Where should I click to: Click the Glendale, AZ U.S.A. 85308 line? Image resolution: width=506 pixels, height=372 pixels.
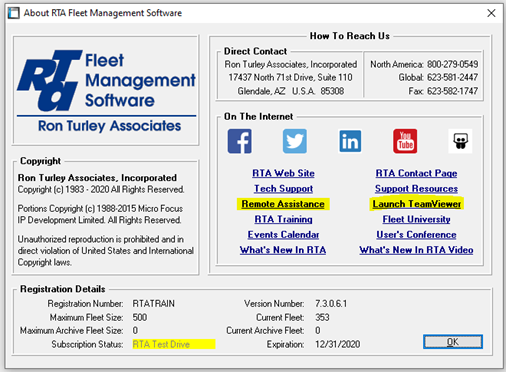pos(291,91)
